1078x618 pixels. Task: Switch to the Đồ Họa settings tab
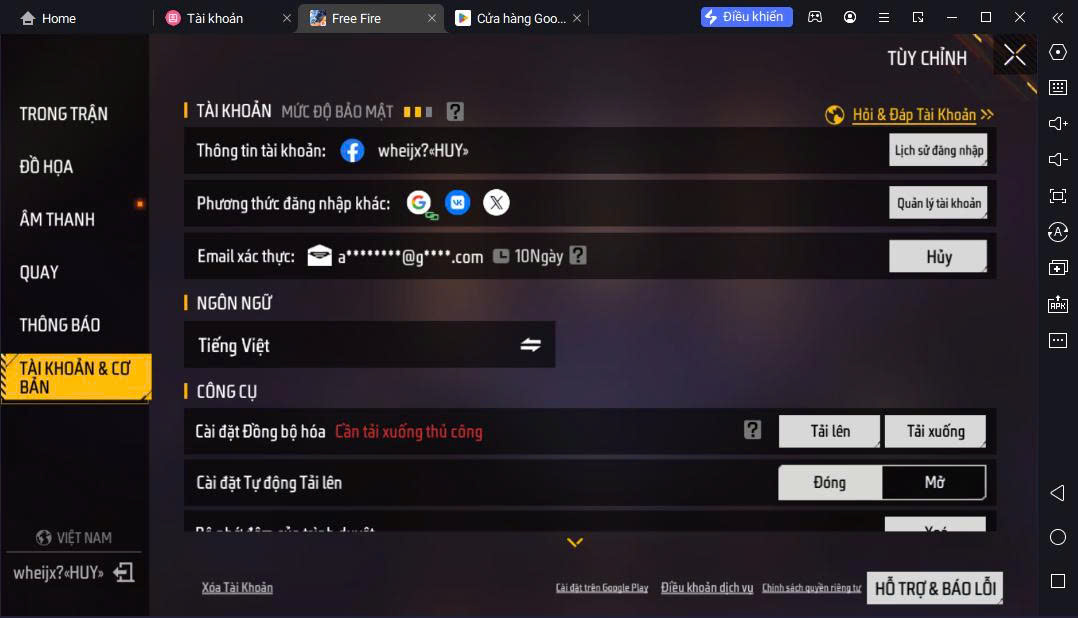tap(46, 166)
